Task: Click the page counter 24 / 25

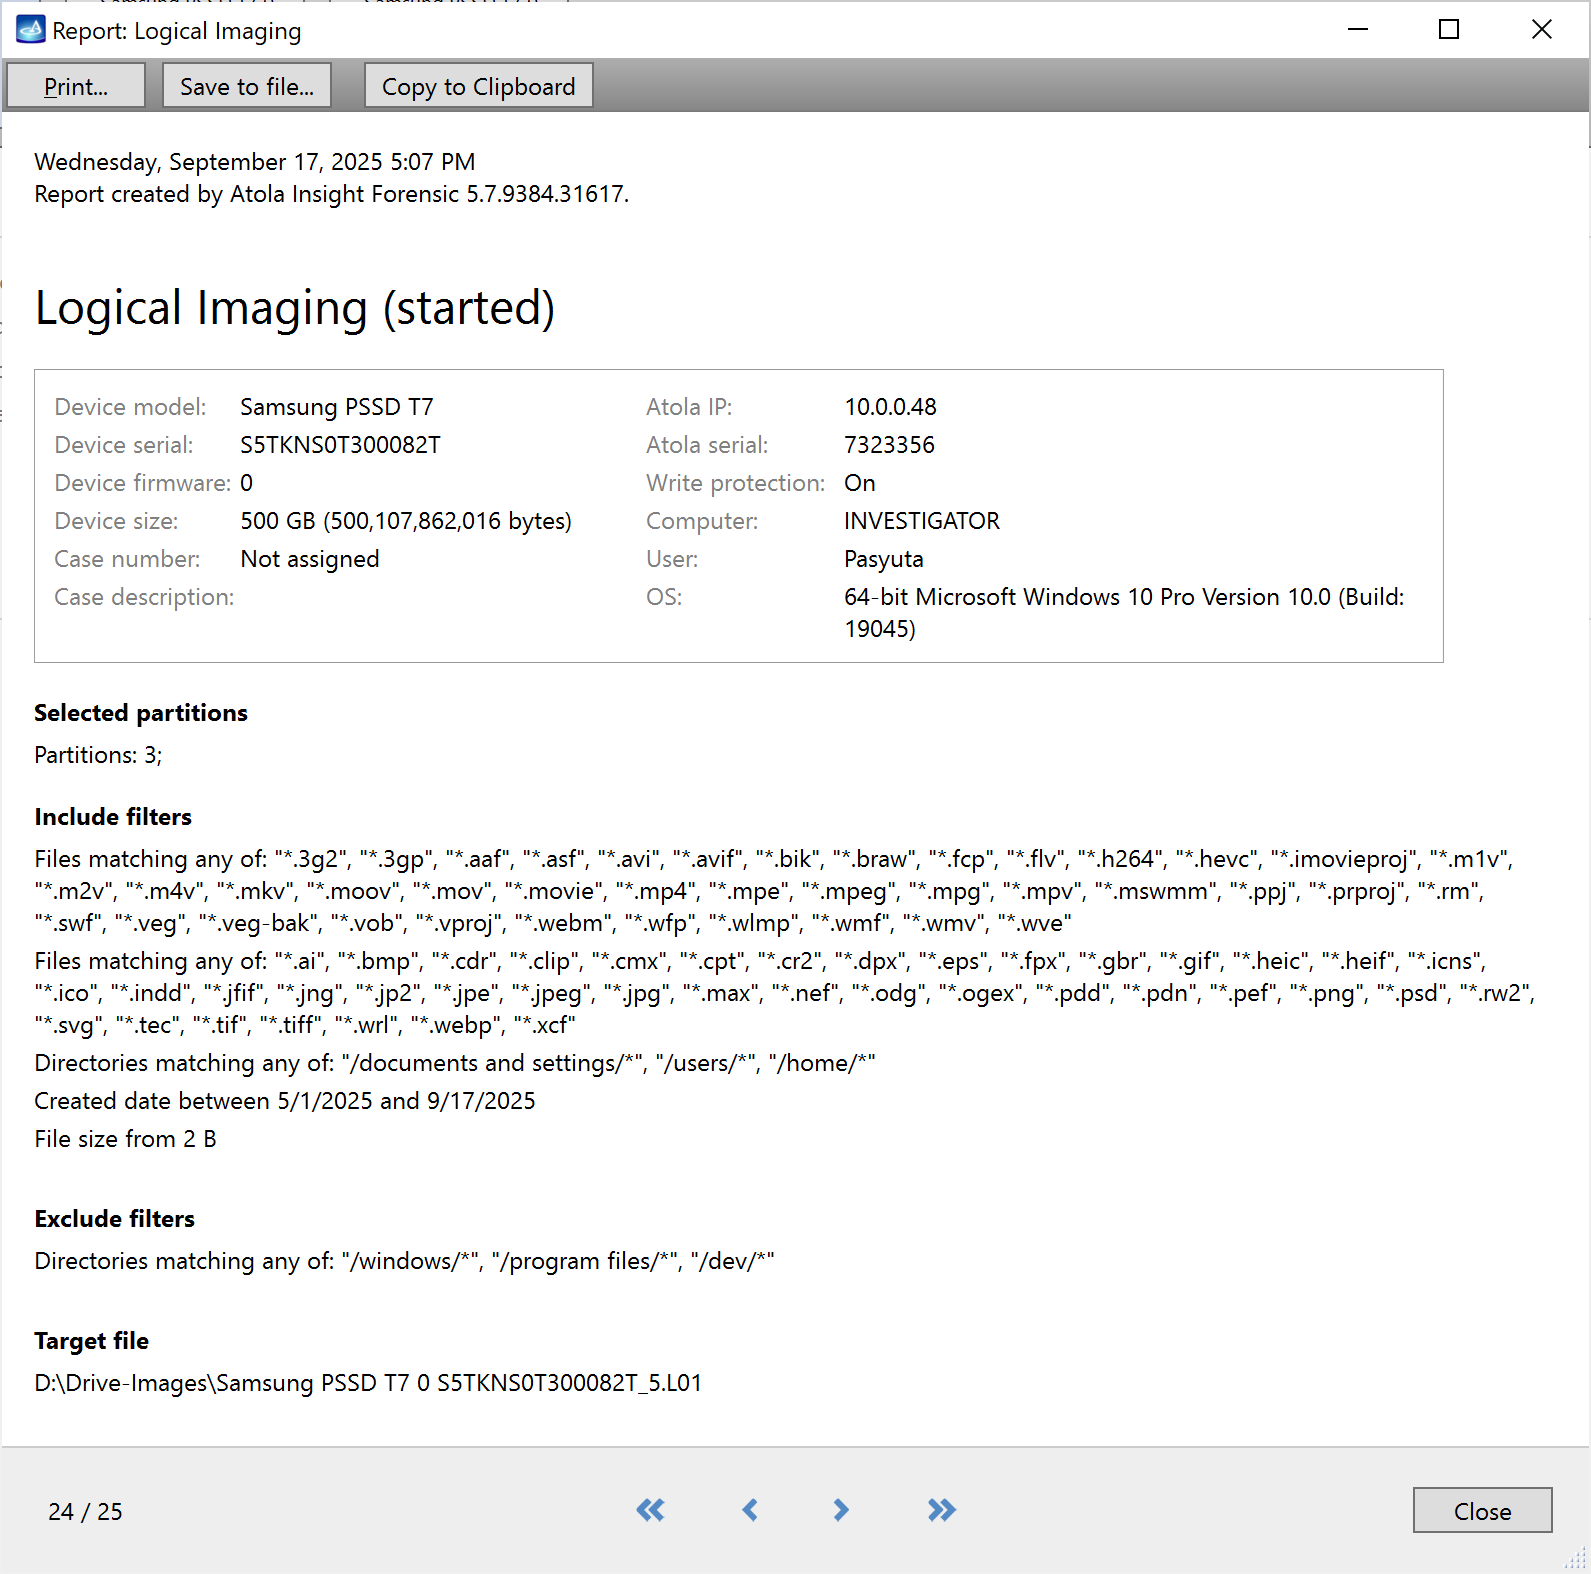Action: pyautogui.click(x=85, y=1511)
